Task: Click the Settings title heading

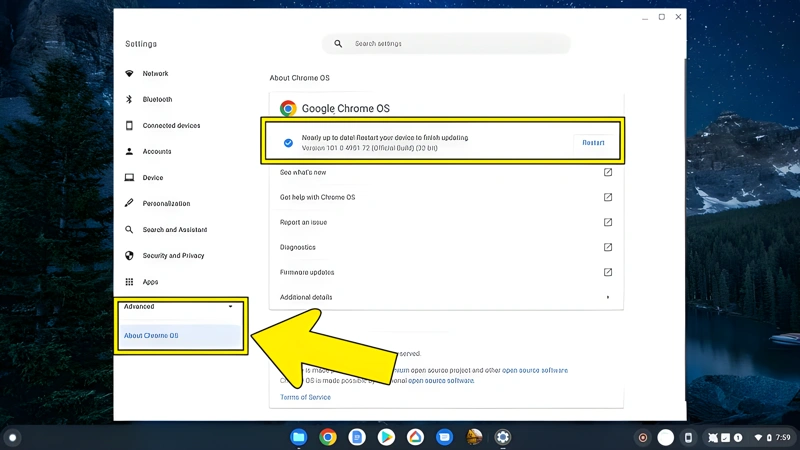Action: click(x=141, y=44)
